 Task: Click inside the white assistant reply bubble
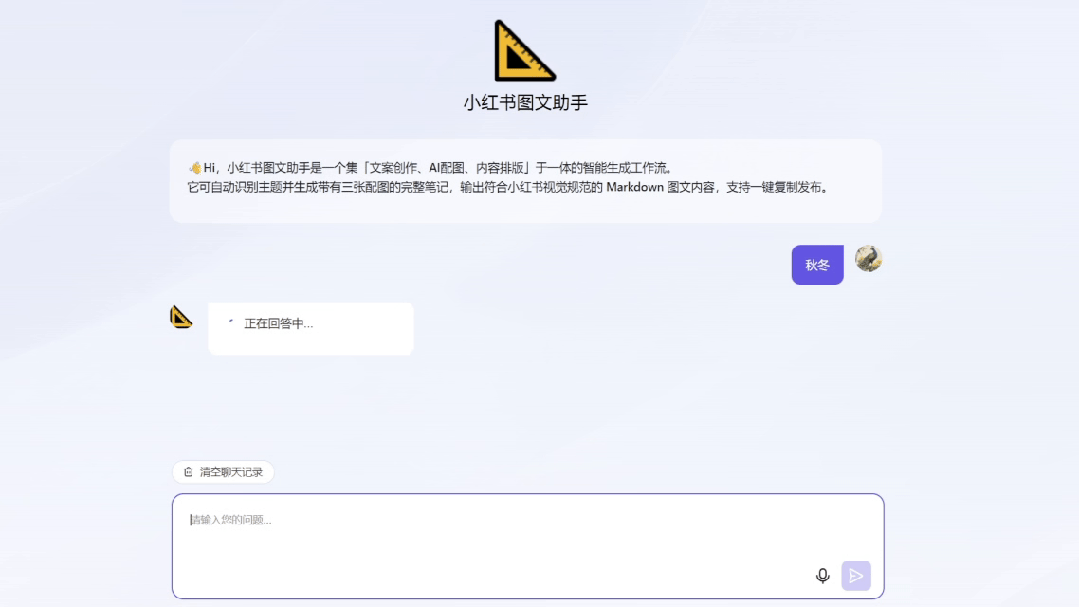click(310, 328)
